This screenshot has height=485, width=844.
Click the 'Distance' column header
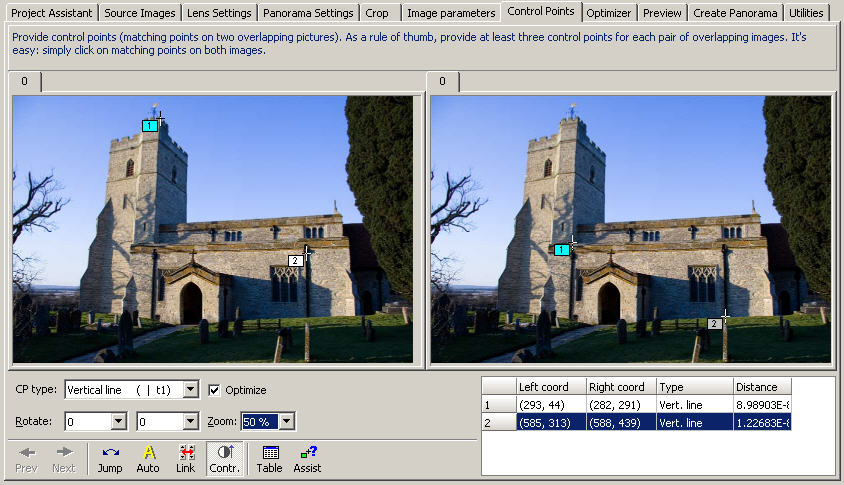point(762,386)
